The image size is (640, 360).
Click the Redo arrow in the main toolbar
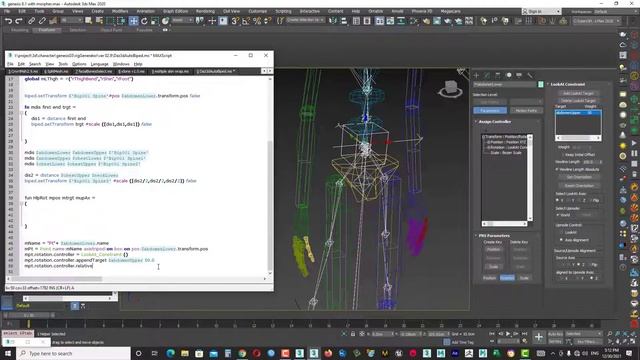[x=19, y=20]
